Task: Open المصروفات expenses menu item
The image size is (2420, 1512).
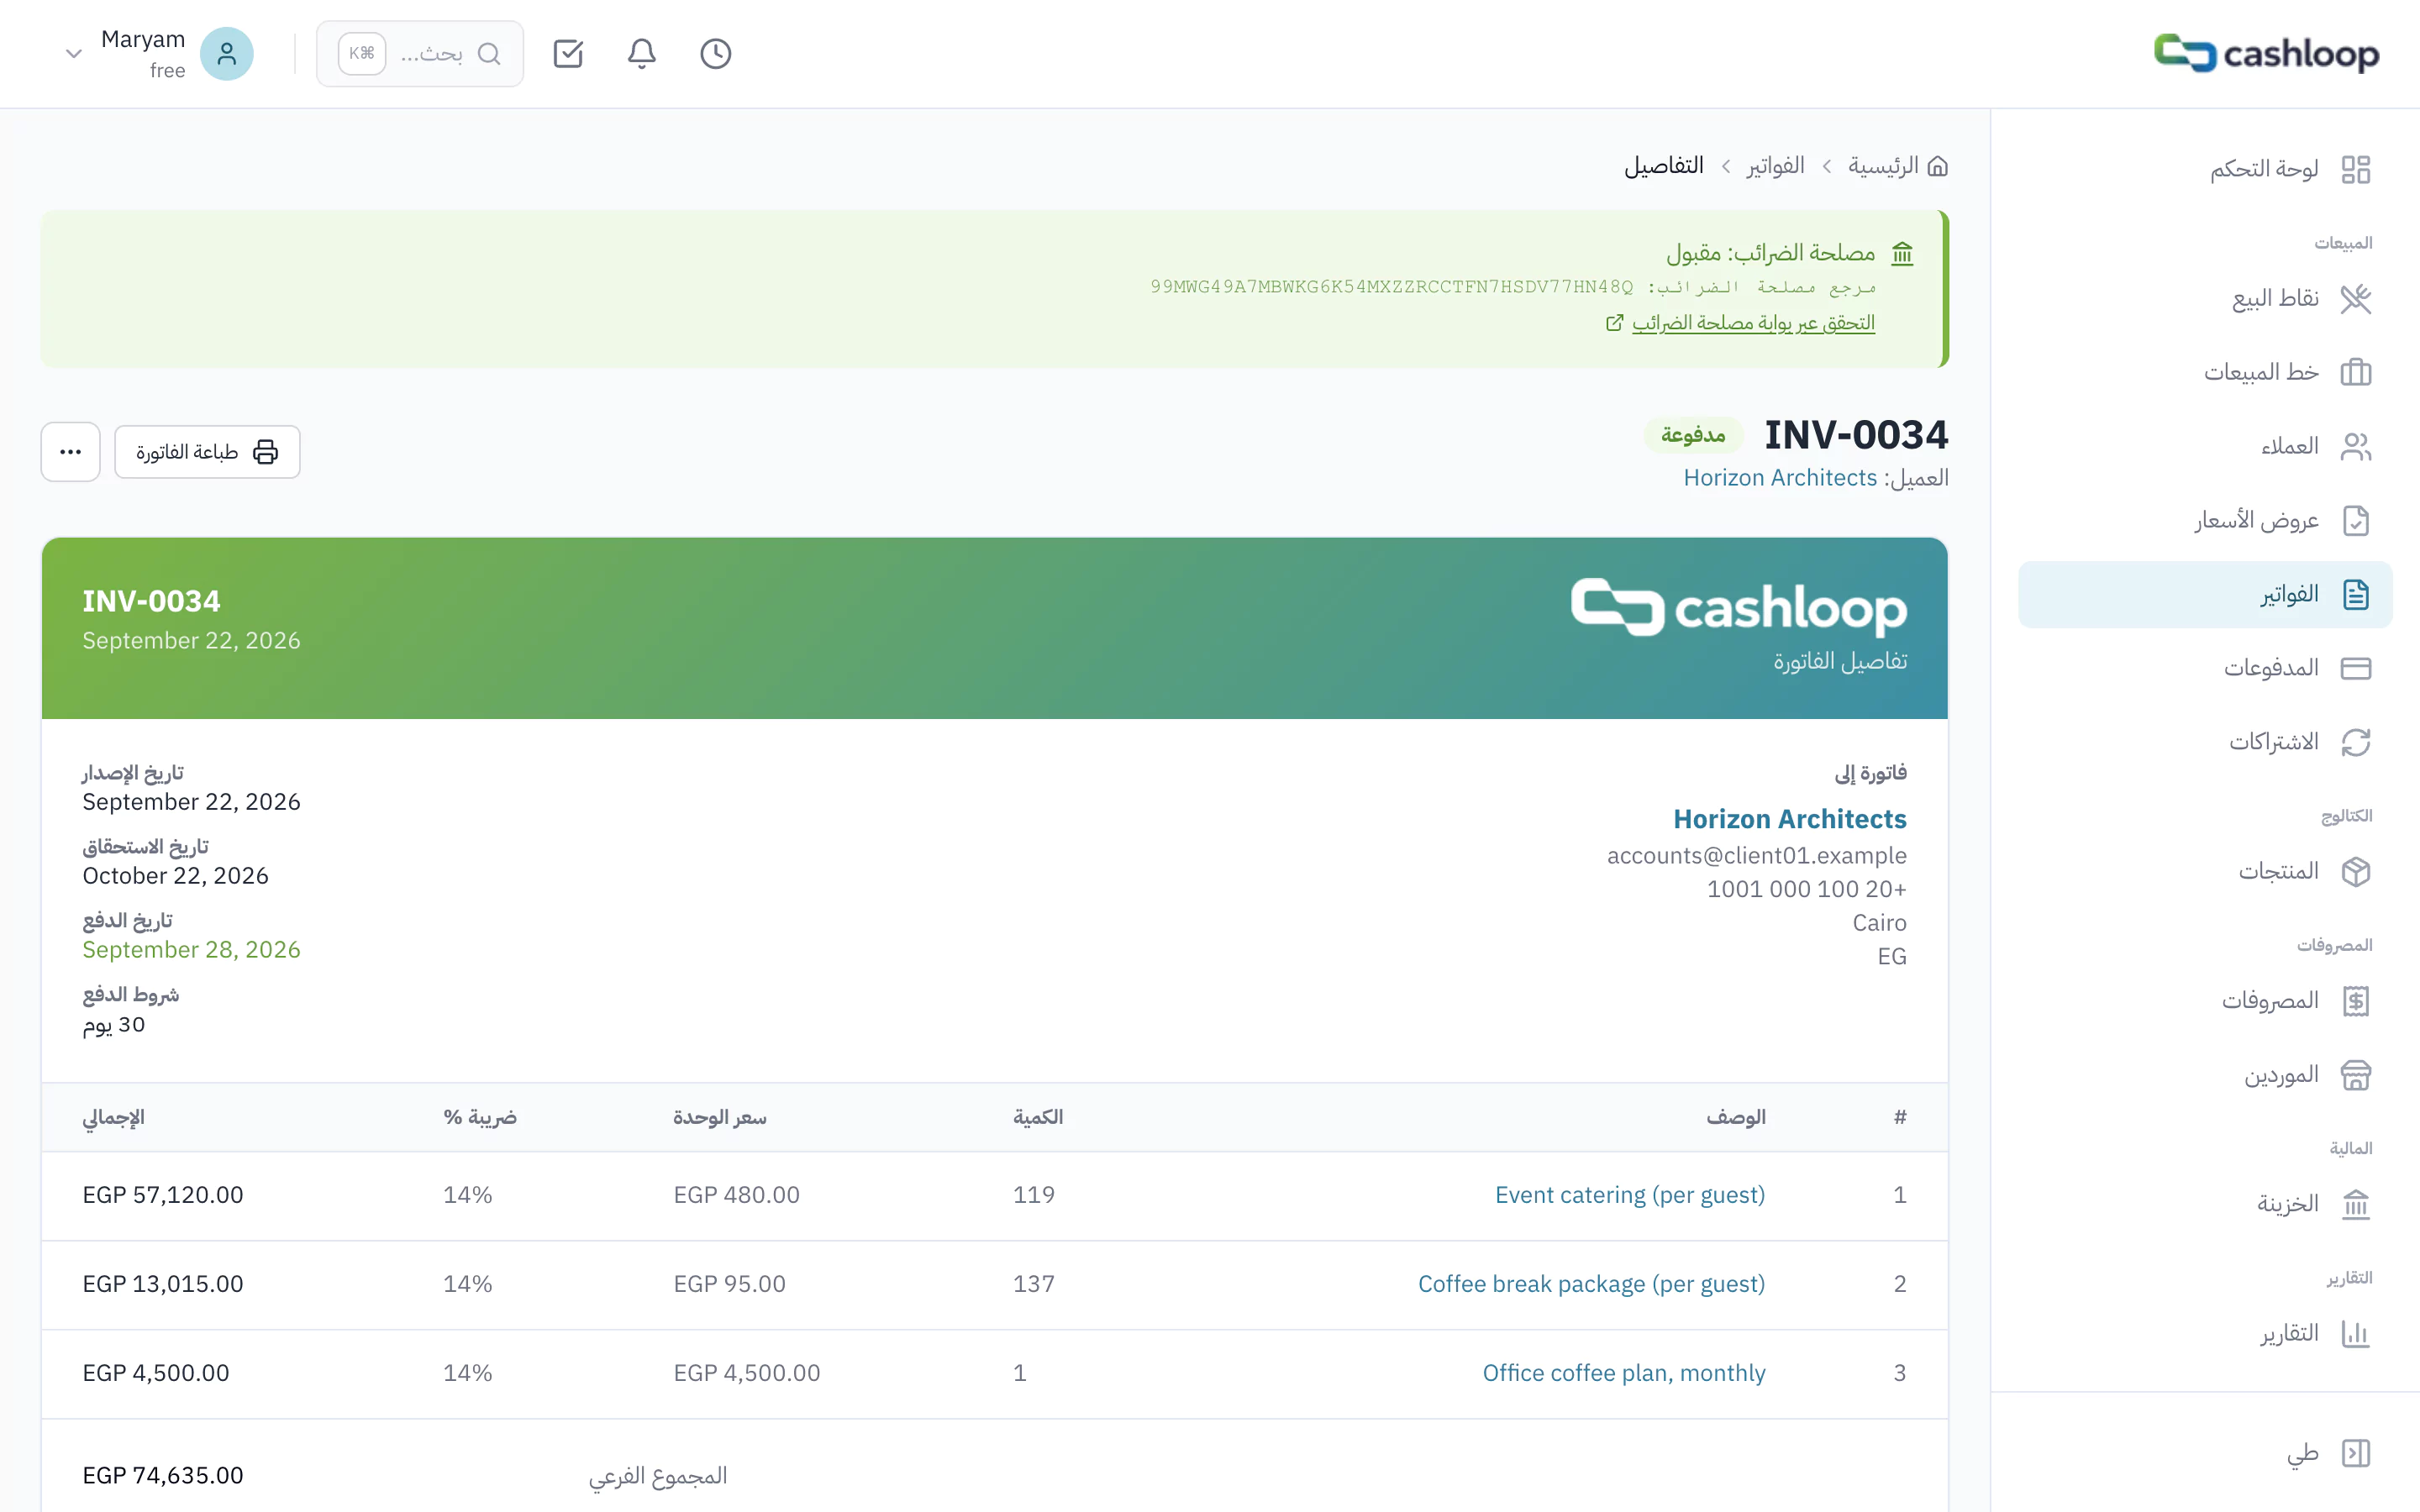Action: point(2205,1000)
